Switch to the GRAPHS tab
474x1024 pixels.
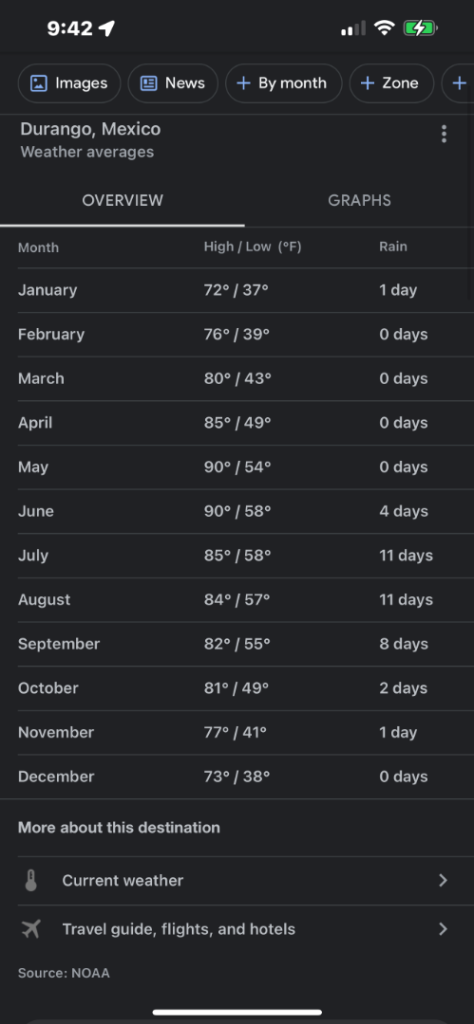359,200
